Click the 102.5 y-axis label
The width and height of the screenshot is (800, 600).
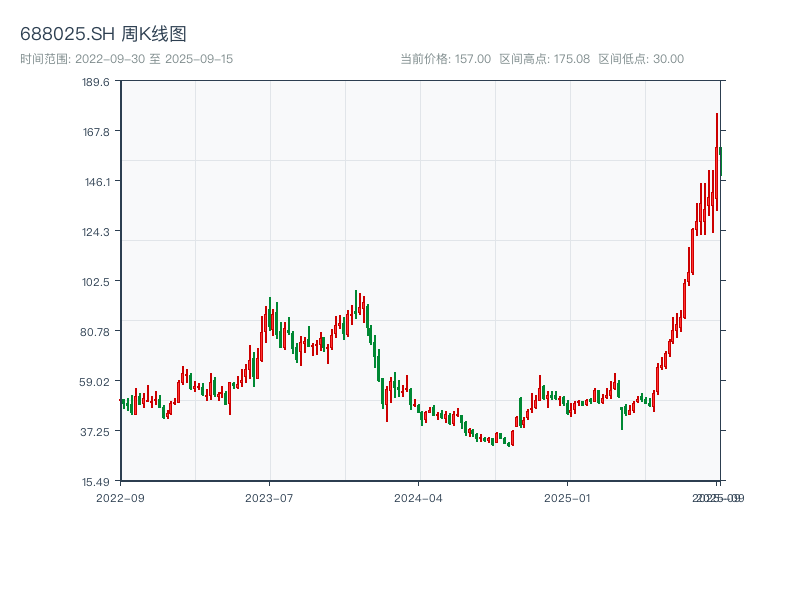tap(96, 282)
